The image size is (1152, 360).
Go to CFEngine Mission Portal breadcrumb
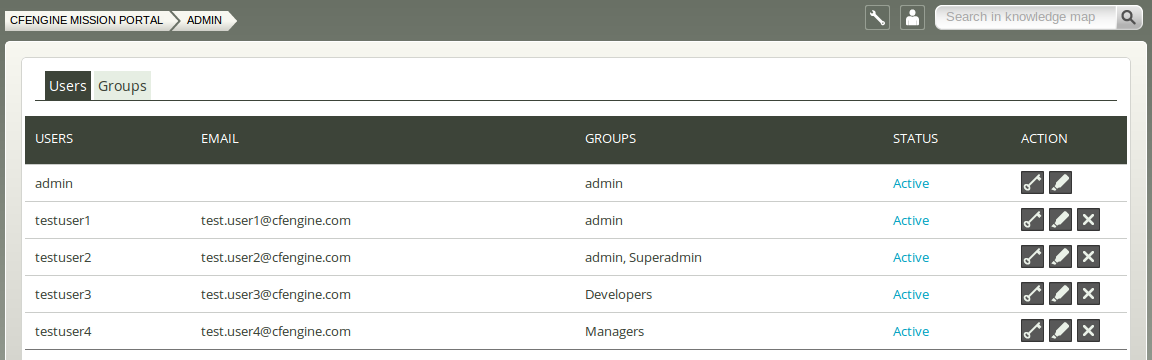(x=87, y=21)
